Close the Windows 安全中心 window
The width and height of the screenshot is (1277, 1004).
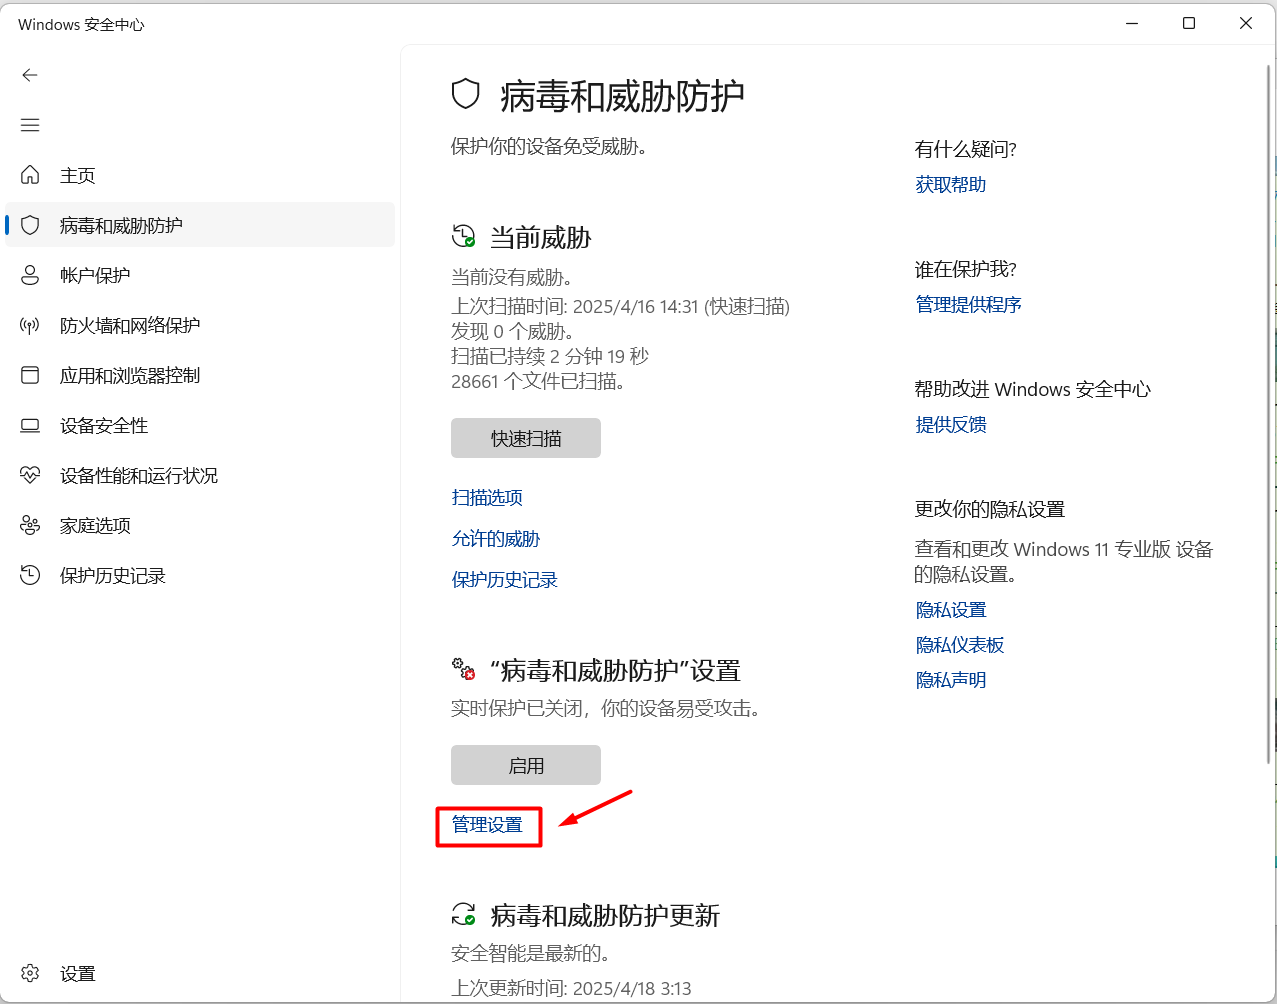1246,23
